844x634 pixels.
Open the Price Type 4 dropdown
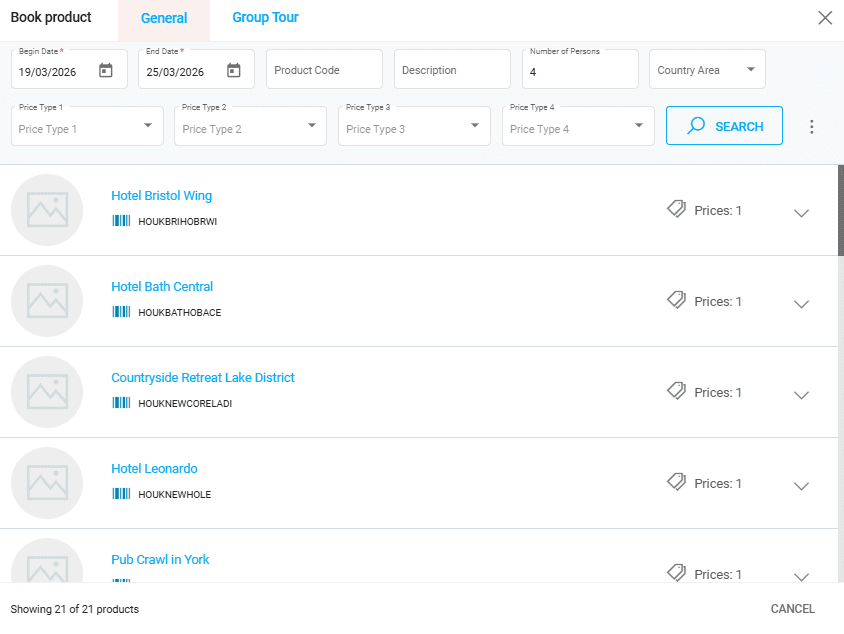[x=578, y=127]
